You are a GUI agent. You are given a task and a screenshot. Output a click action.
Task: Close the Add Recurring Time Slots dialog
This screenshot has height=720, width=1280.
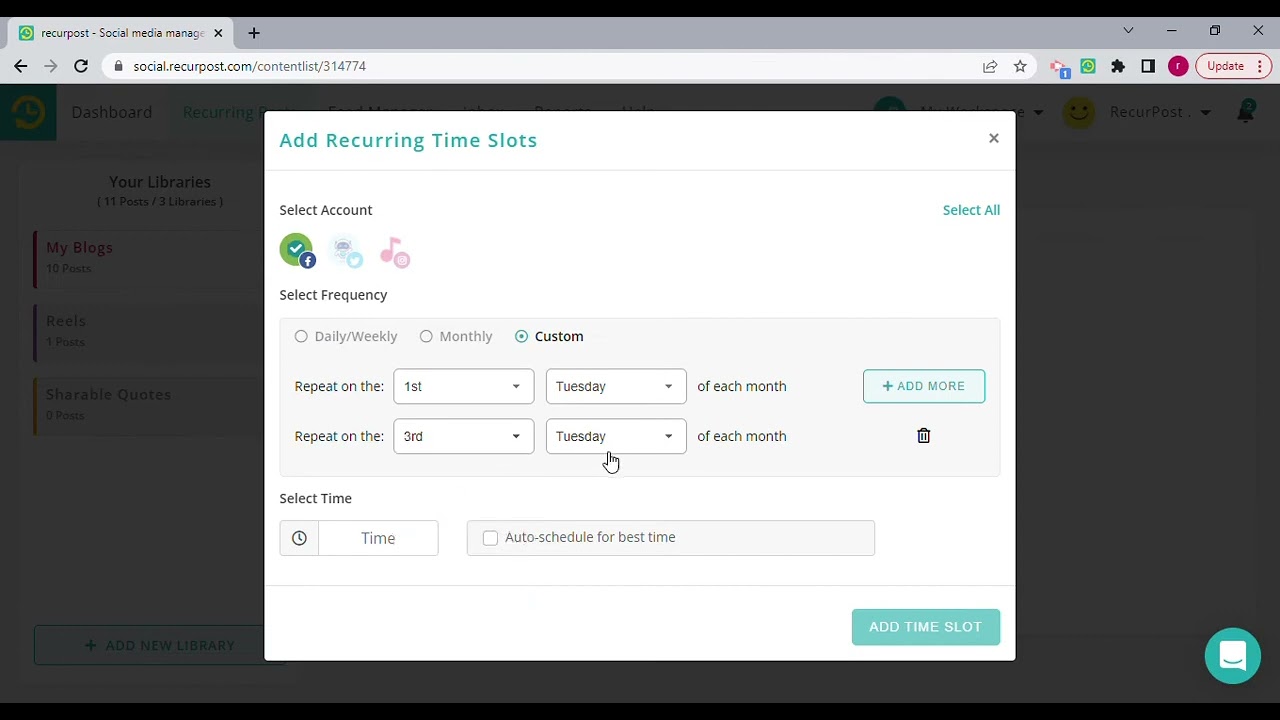(x=993, y=138)
